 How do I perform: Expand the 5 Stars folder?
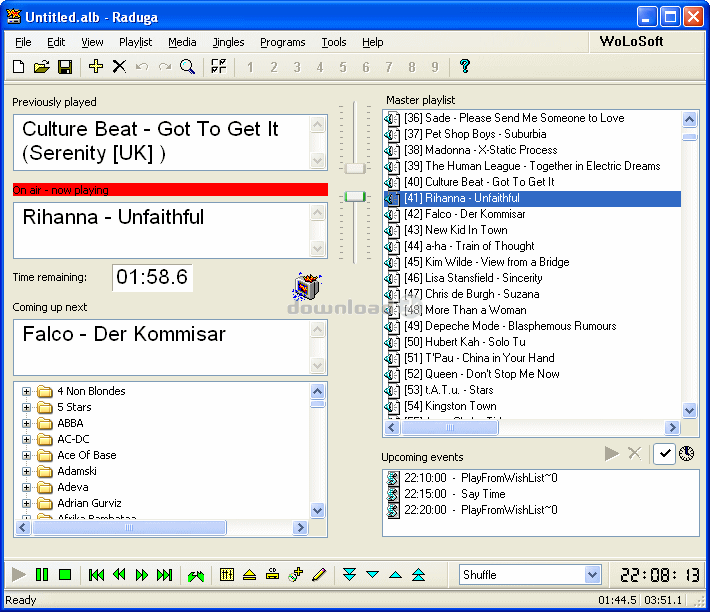[26, 407]
